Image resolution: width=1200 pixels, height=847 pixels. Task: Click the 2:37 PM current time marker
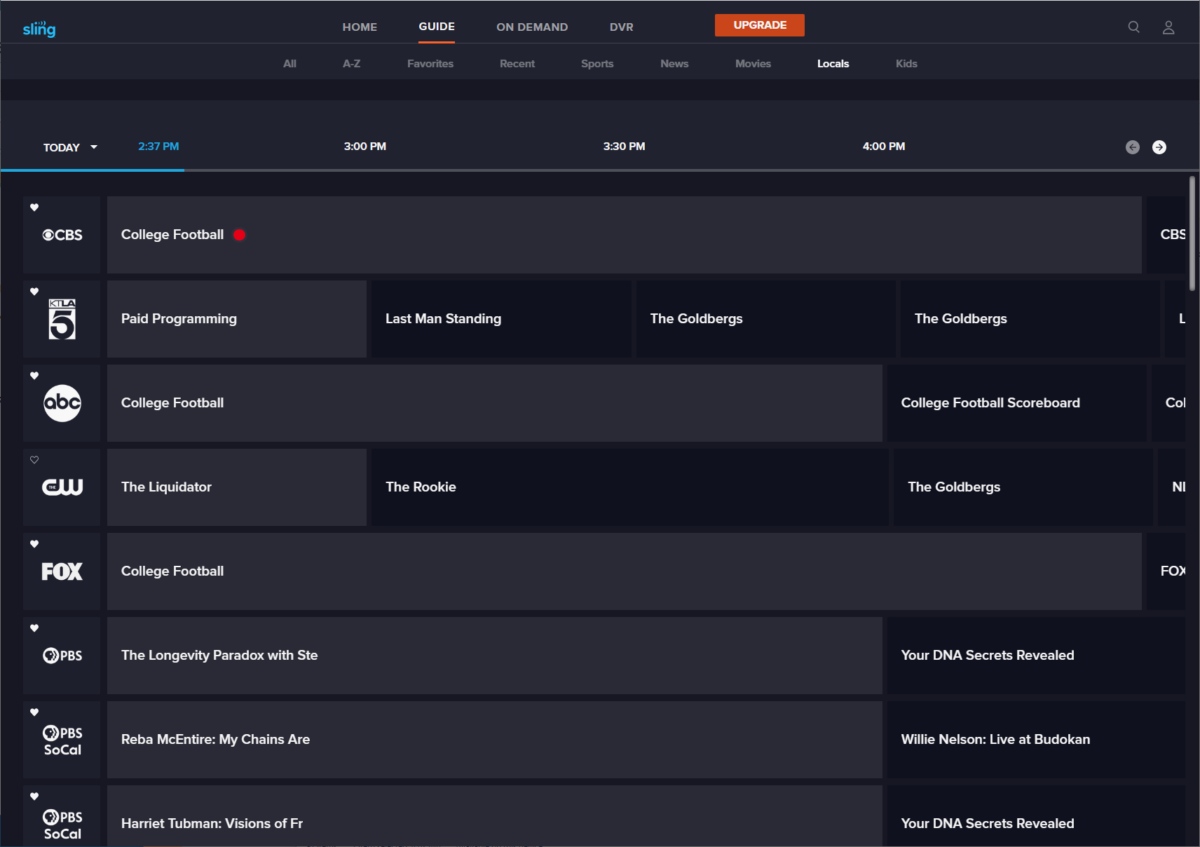pyautogui.click(x=159, y=146)
